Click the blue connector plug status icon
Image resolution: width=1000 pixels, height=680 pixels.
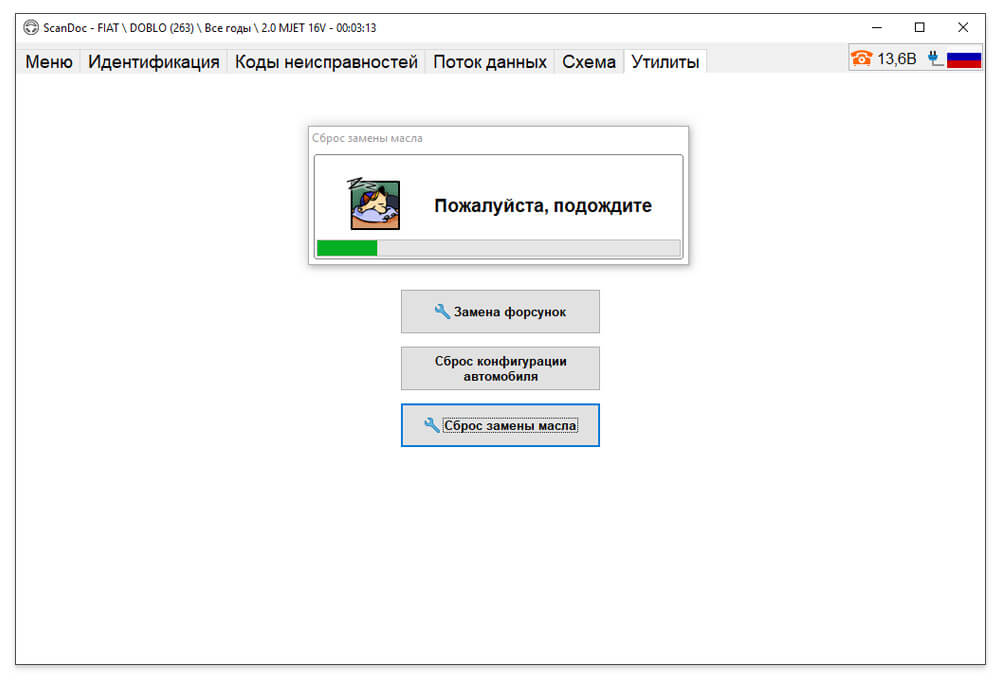934,59
